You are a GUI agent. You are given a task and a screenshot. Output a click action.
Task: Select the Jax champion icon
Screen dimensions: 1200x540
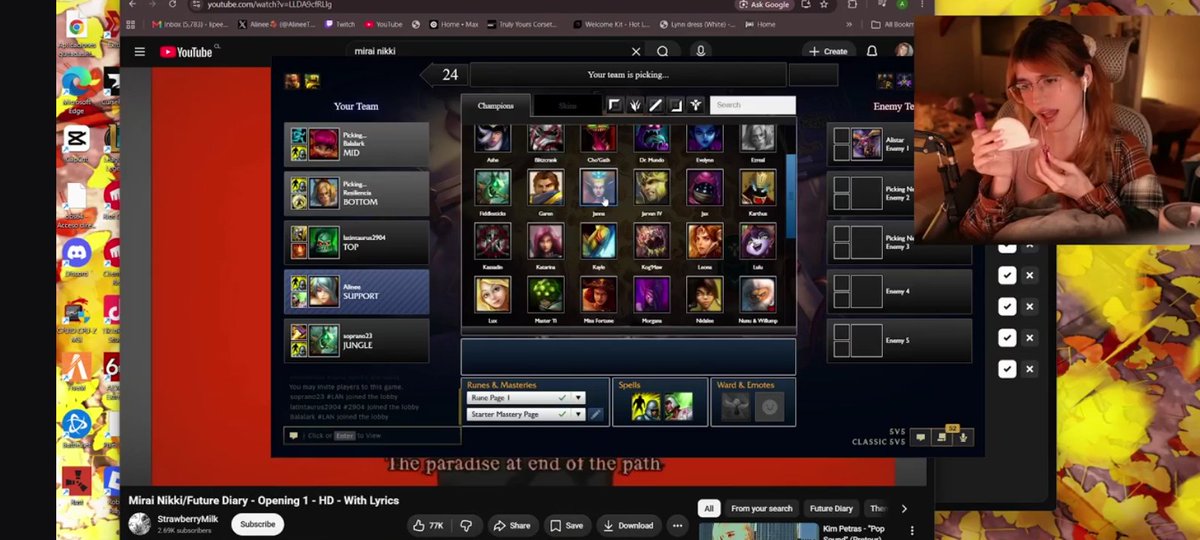point(705,187)
